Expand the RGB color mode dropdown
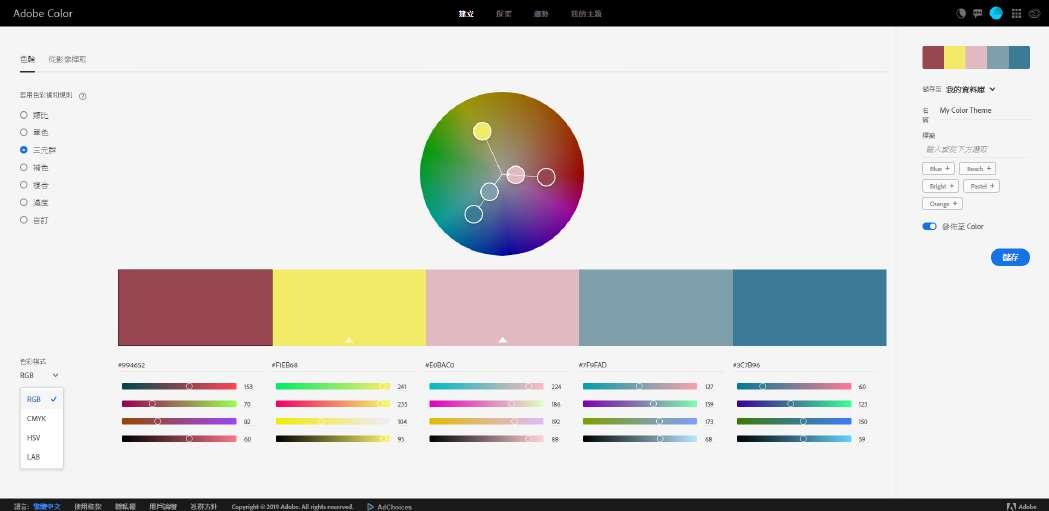 pos(39,376)
